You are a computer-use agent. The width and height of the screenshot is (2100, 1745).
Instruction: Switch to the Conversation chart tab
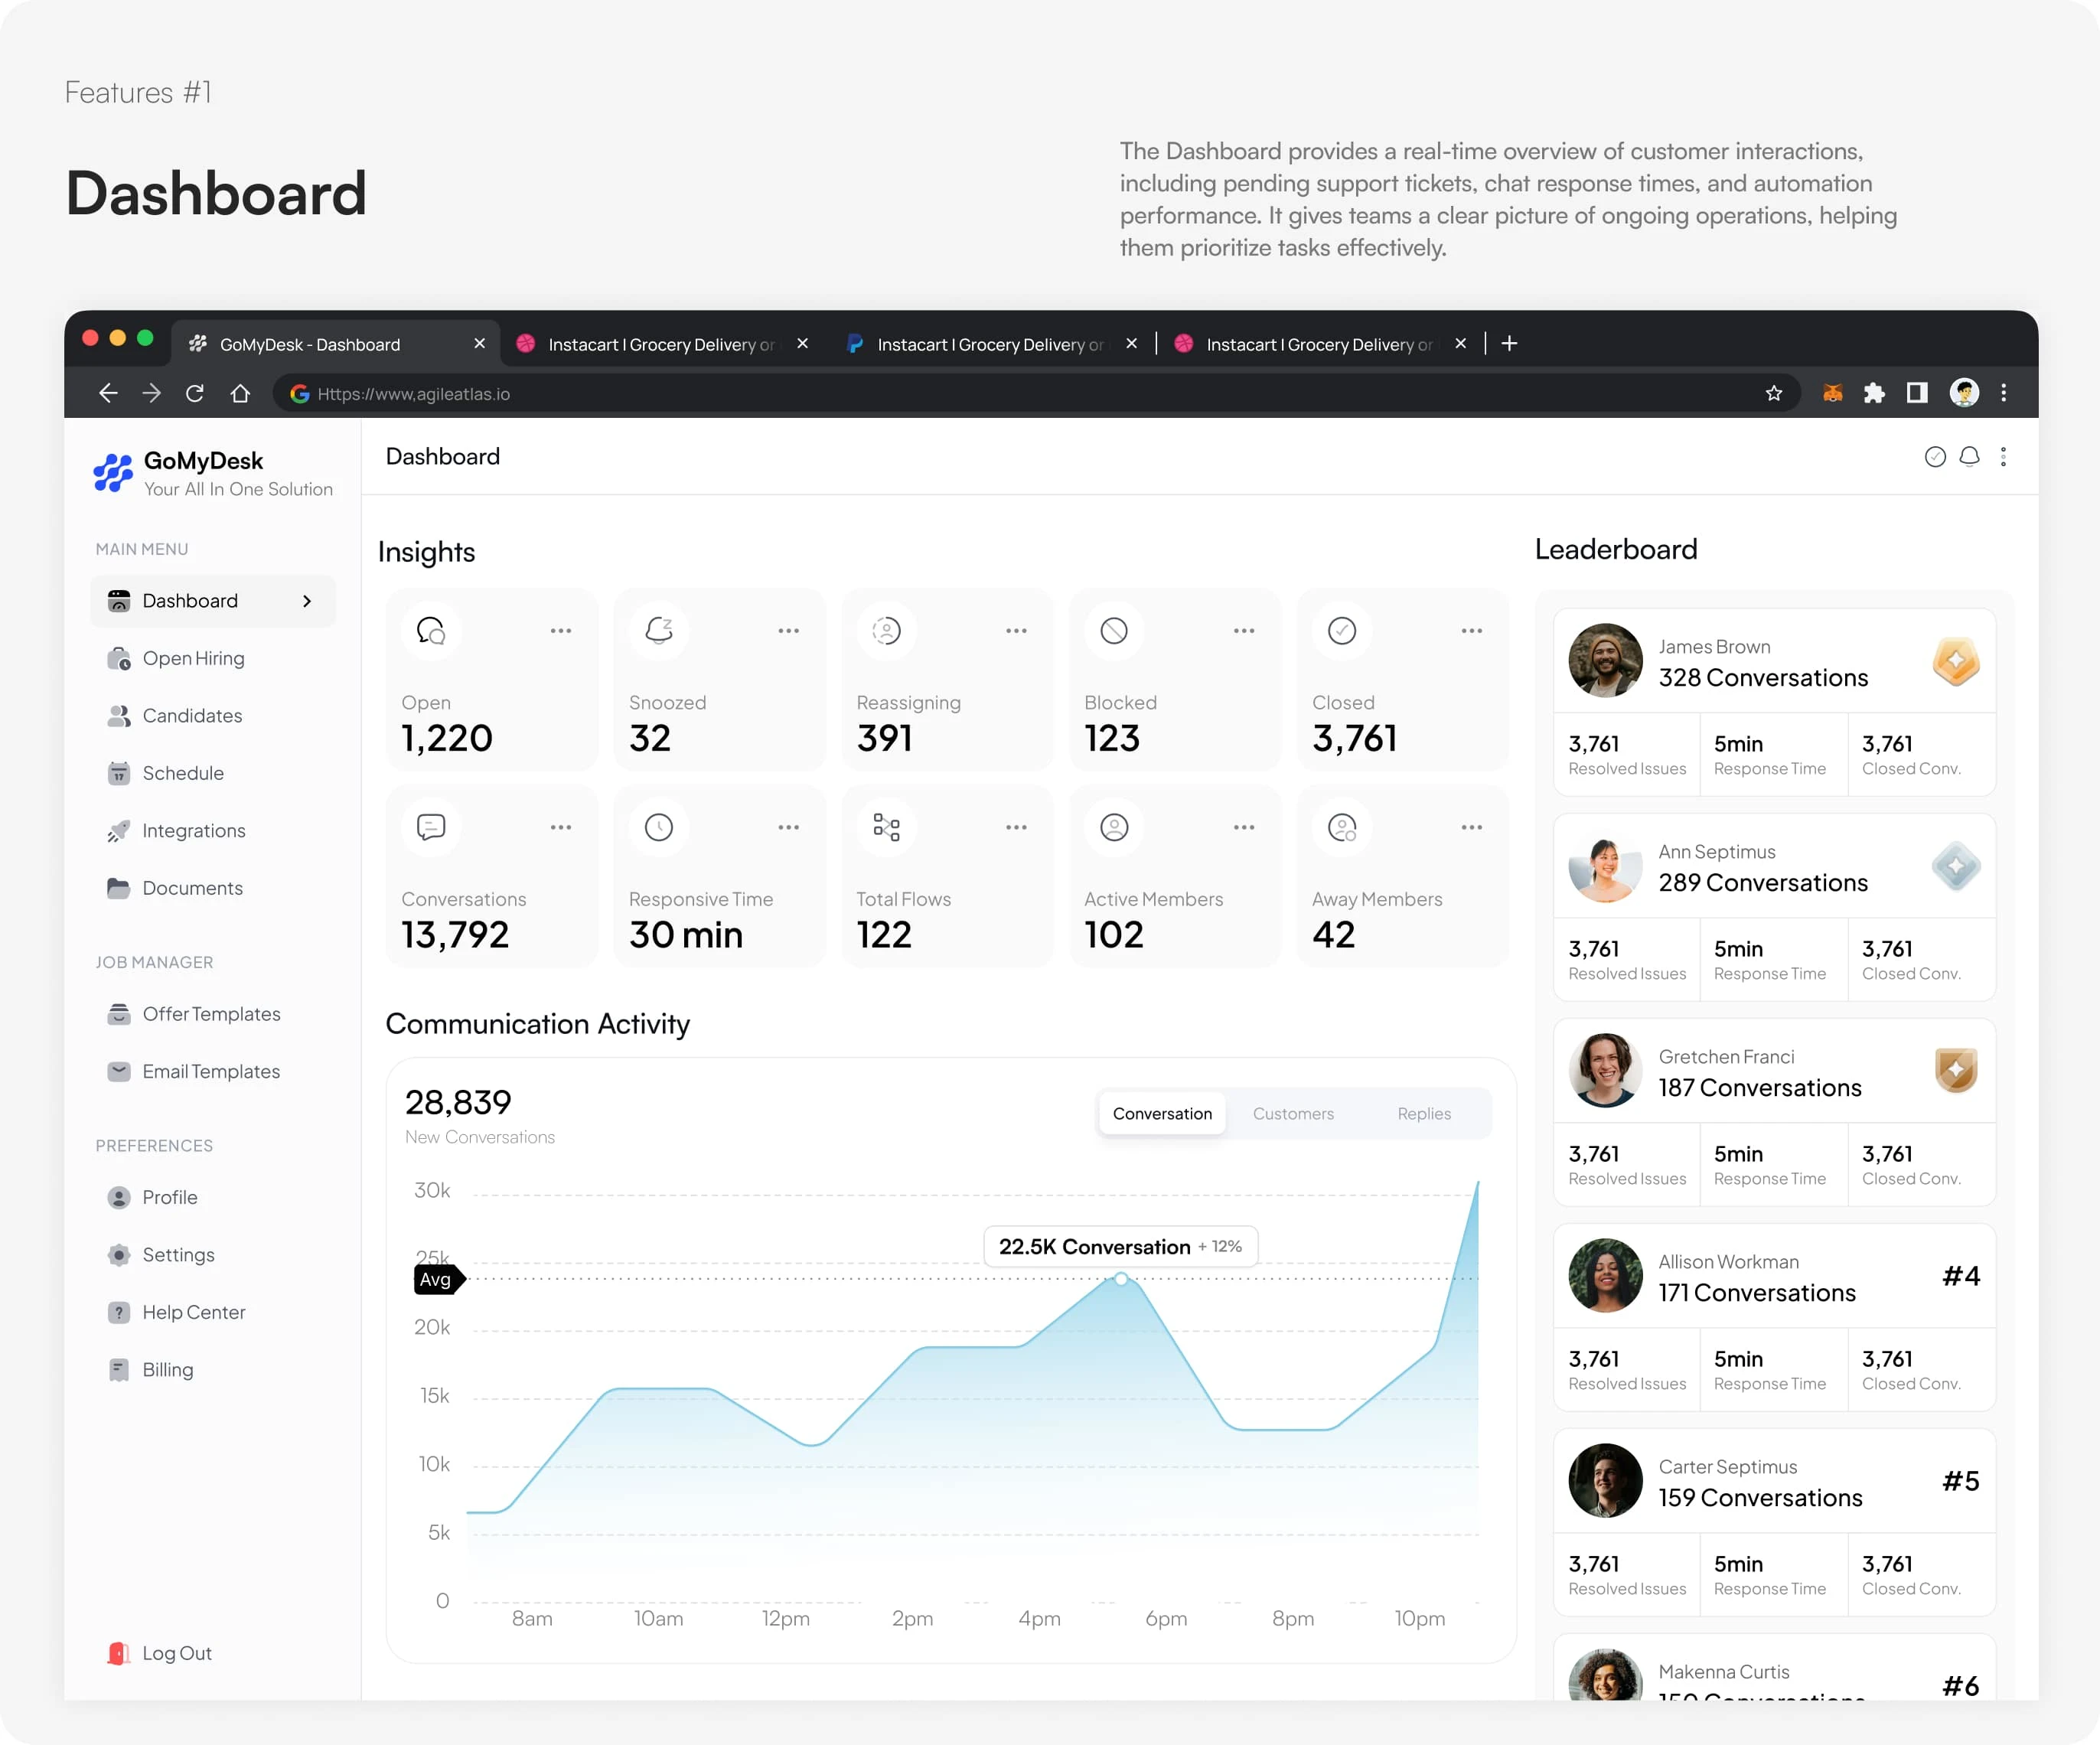point(1162,1113)
